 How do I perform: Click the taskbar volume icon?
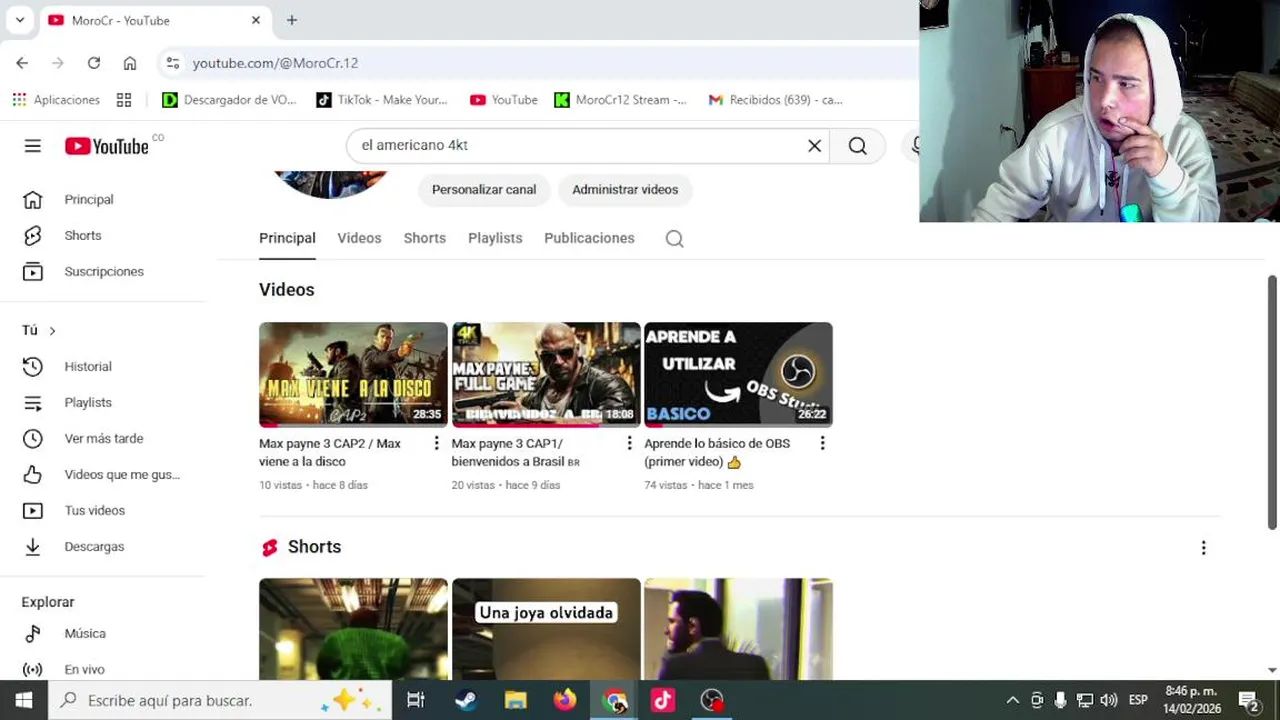(1108, 700)
